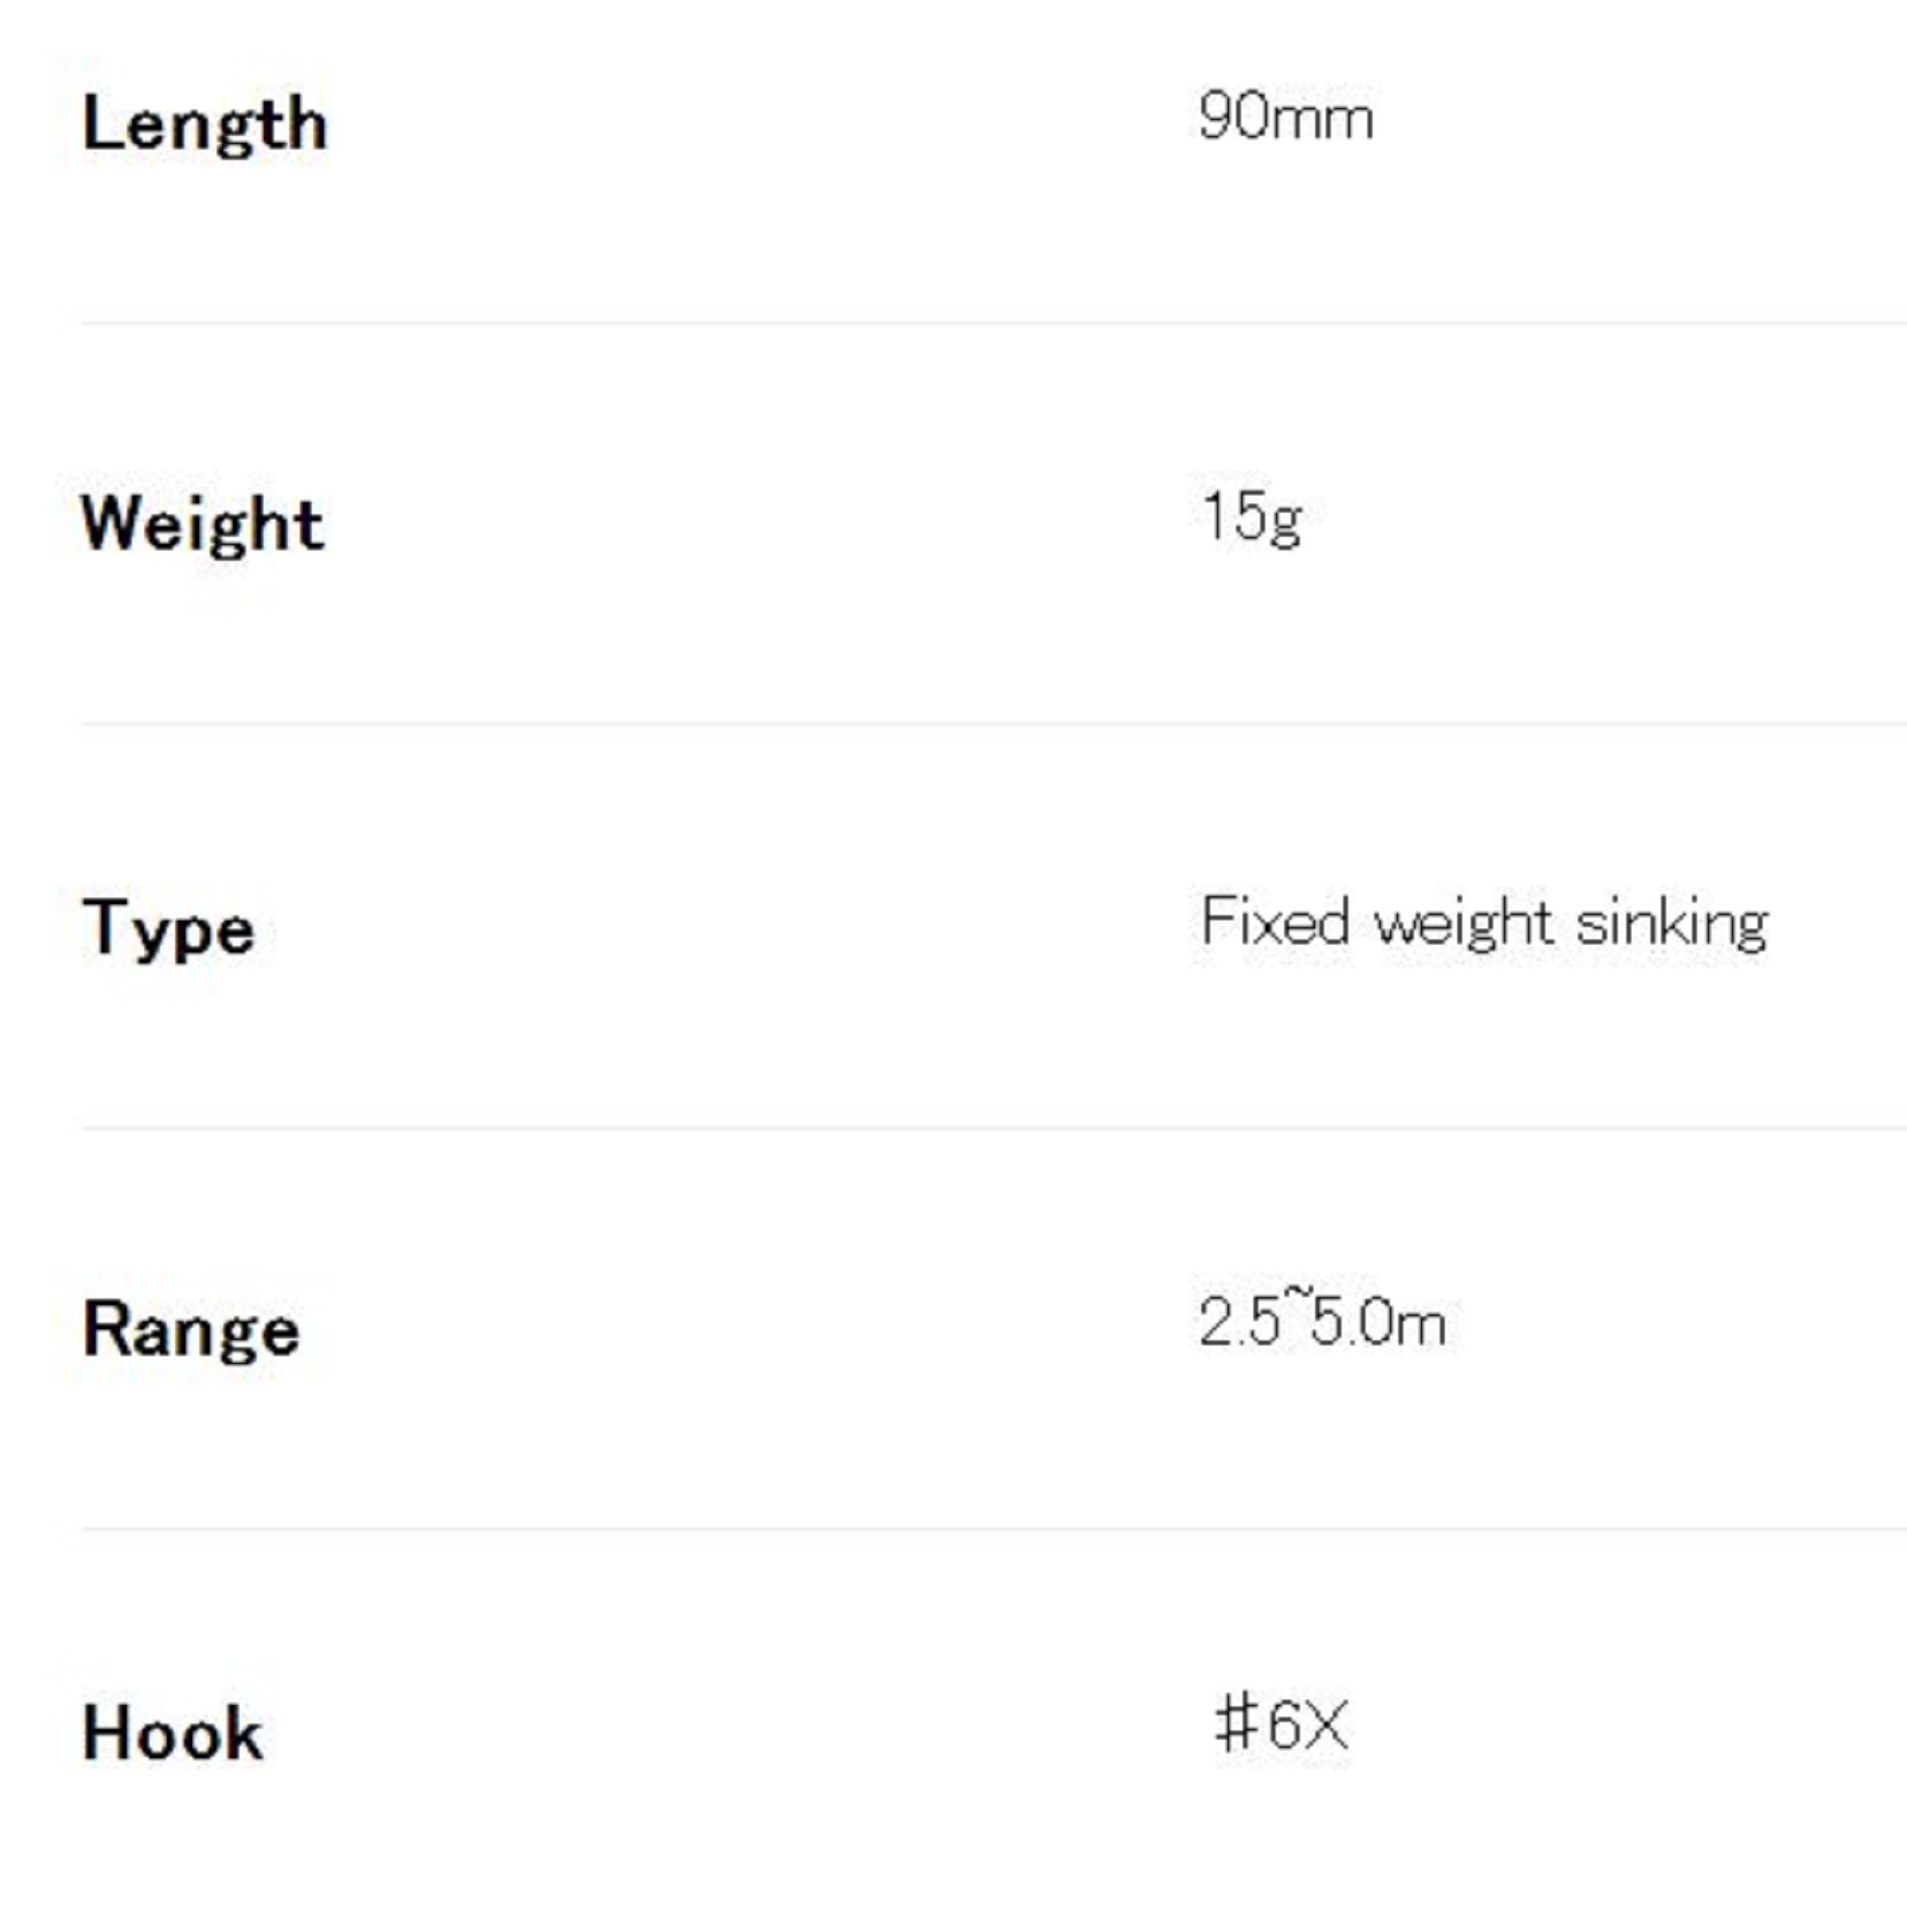
Task: Click the # symbol in Hook value
Action: pos(1236,1724)
